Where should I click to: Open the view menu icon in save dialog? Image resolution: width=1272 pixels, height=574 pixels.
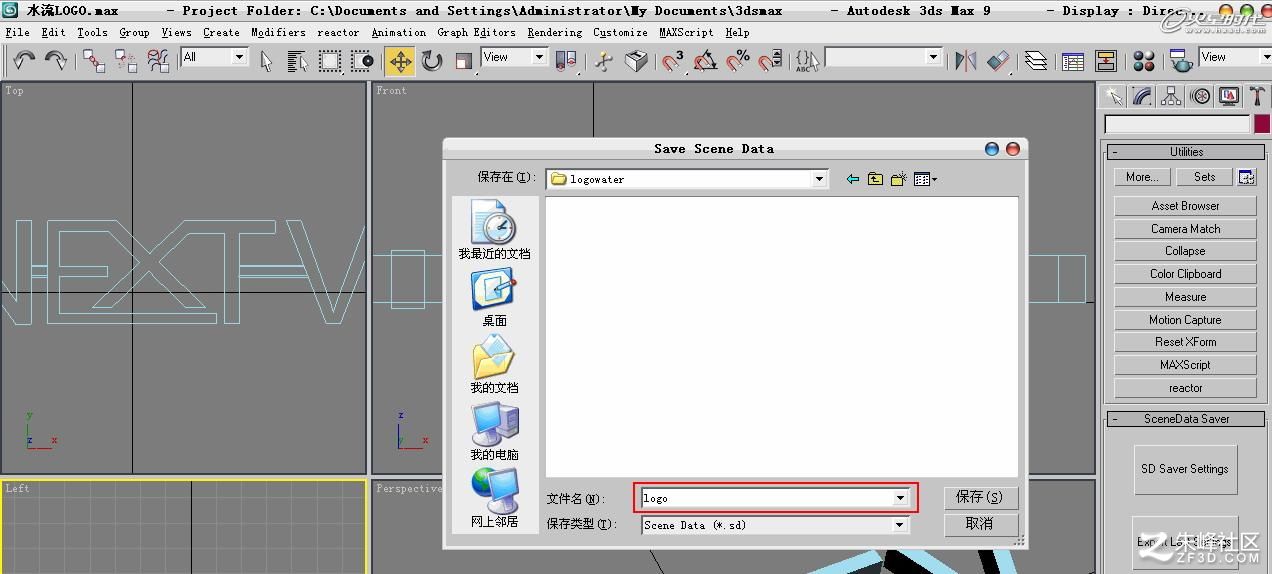925,179
